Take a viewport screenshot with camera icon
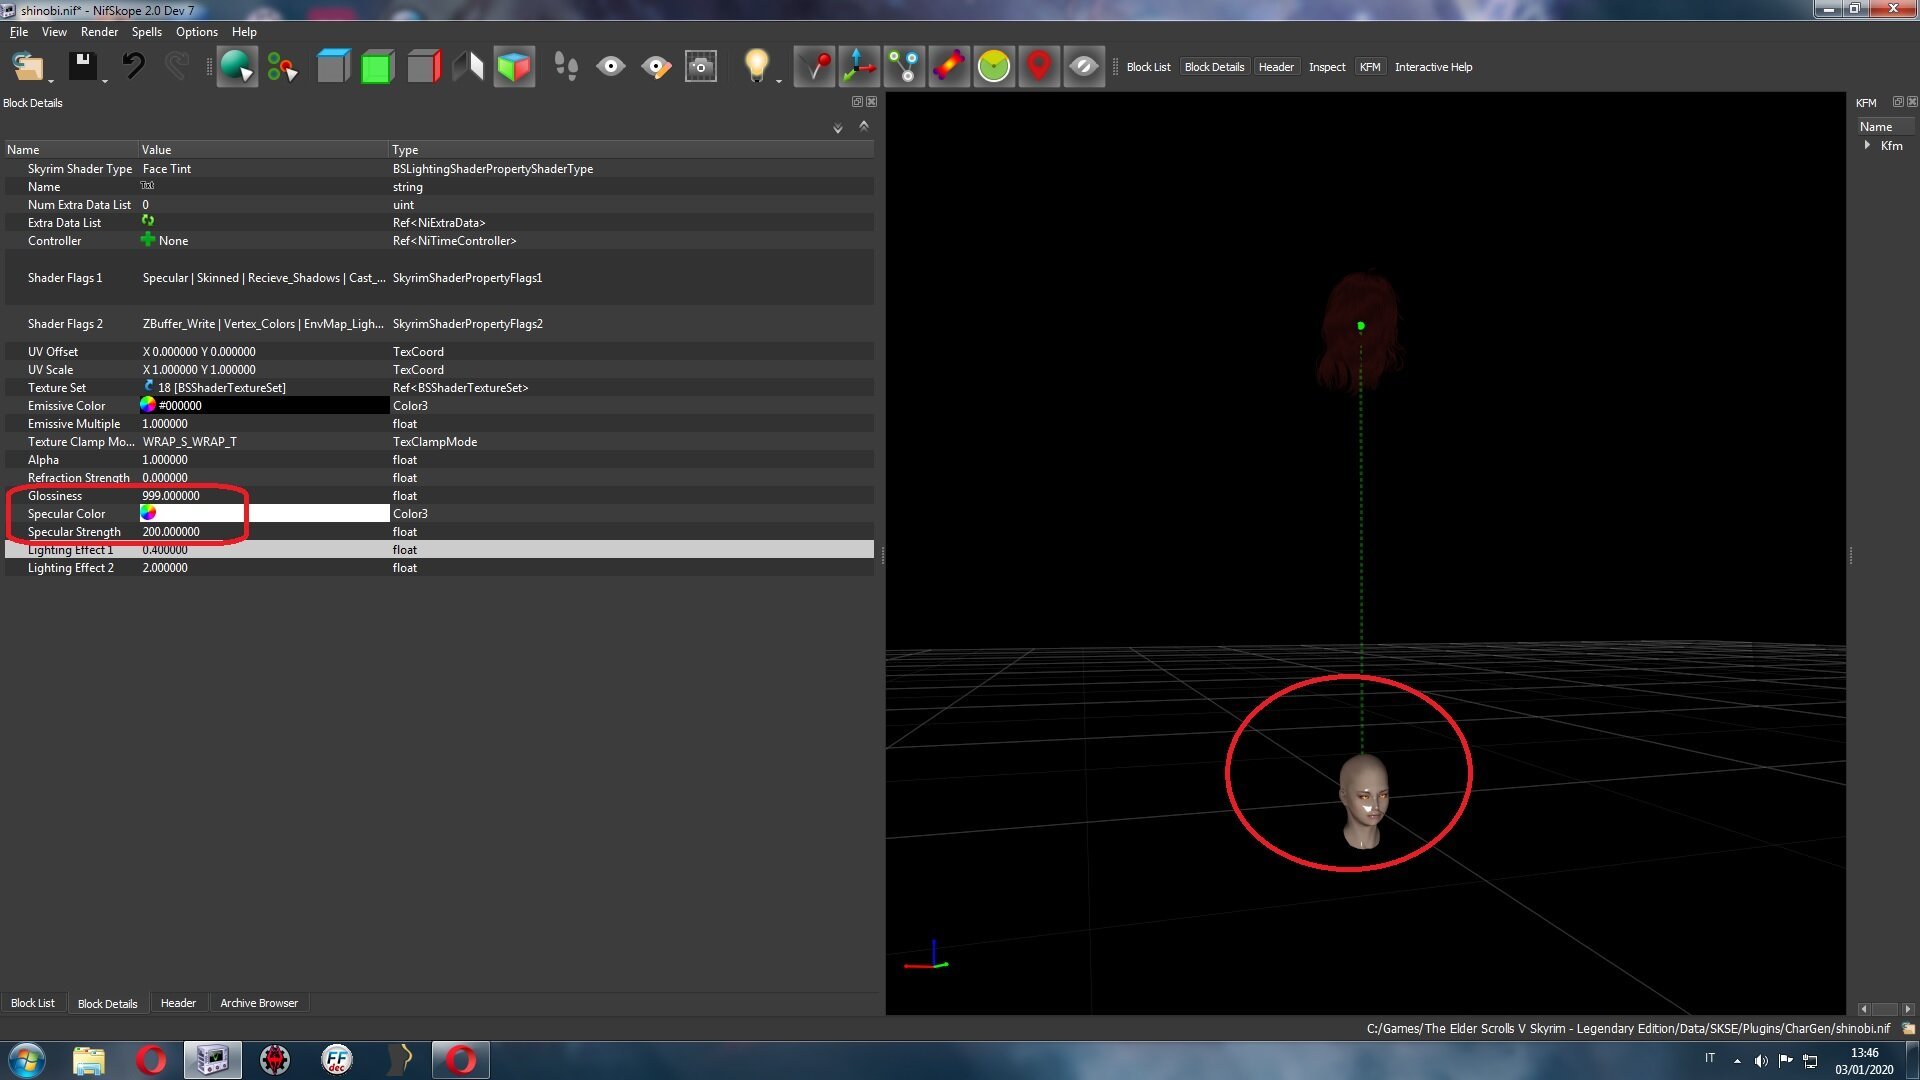This screenshot has width=1920, height=1080. 701,67
